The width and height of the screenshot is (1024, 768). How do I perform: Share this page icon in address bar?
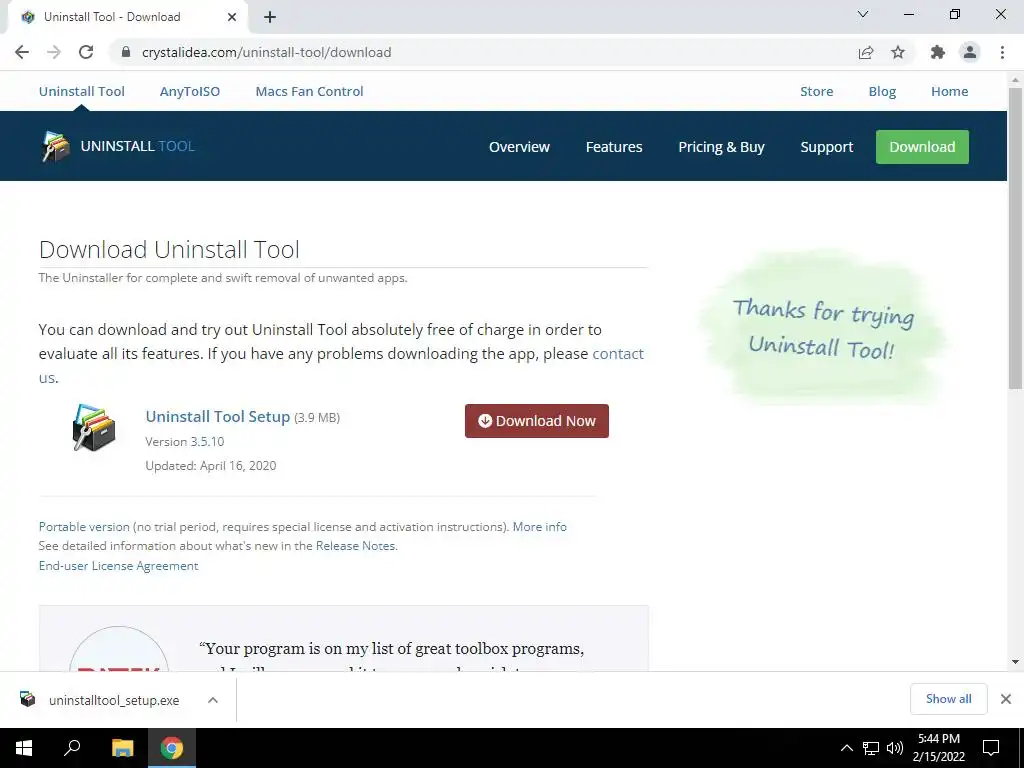[866, 52]
